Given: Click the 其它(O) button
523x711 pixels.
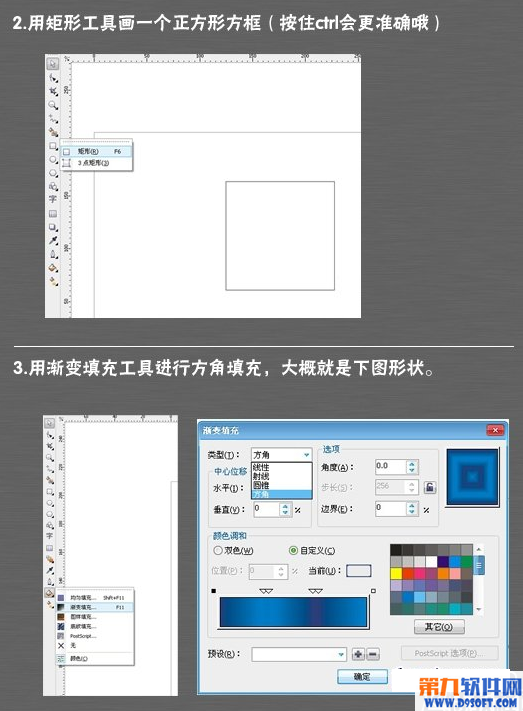Looking at the screenshot, I should (439, 627).
